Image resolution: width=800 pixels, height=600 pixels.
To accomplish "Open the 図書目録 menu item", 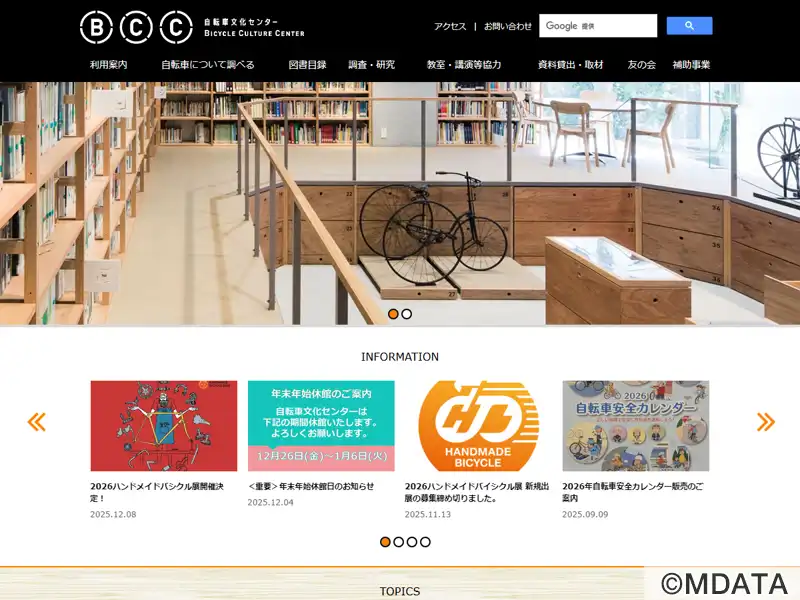I will click(x=307, y=65).
